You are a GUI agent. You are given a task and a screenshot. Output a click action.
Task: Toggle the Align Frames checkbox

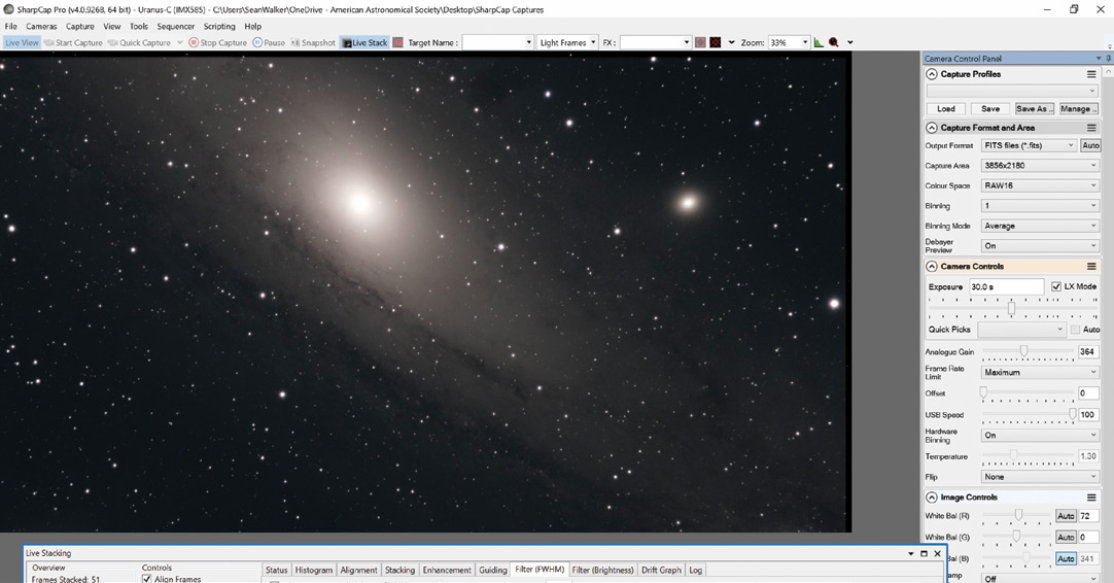pos(147,579)
